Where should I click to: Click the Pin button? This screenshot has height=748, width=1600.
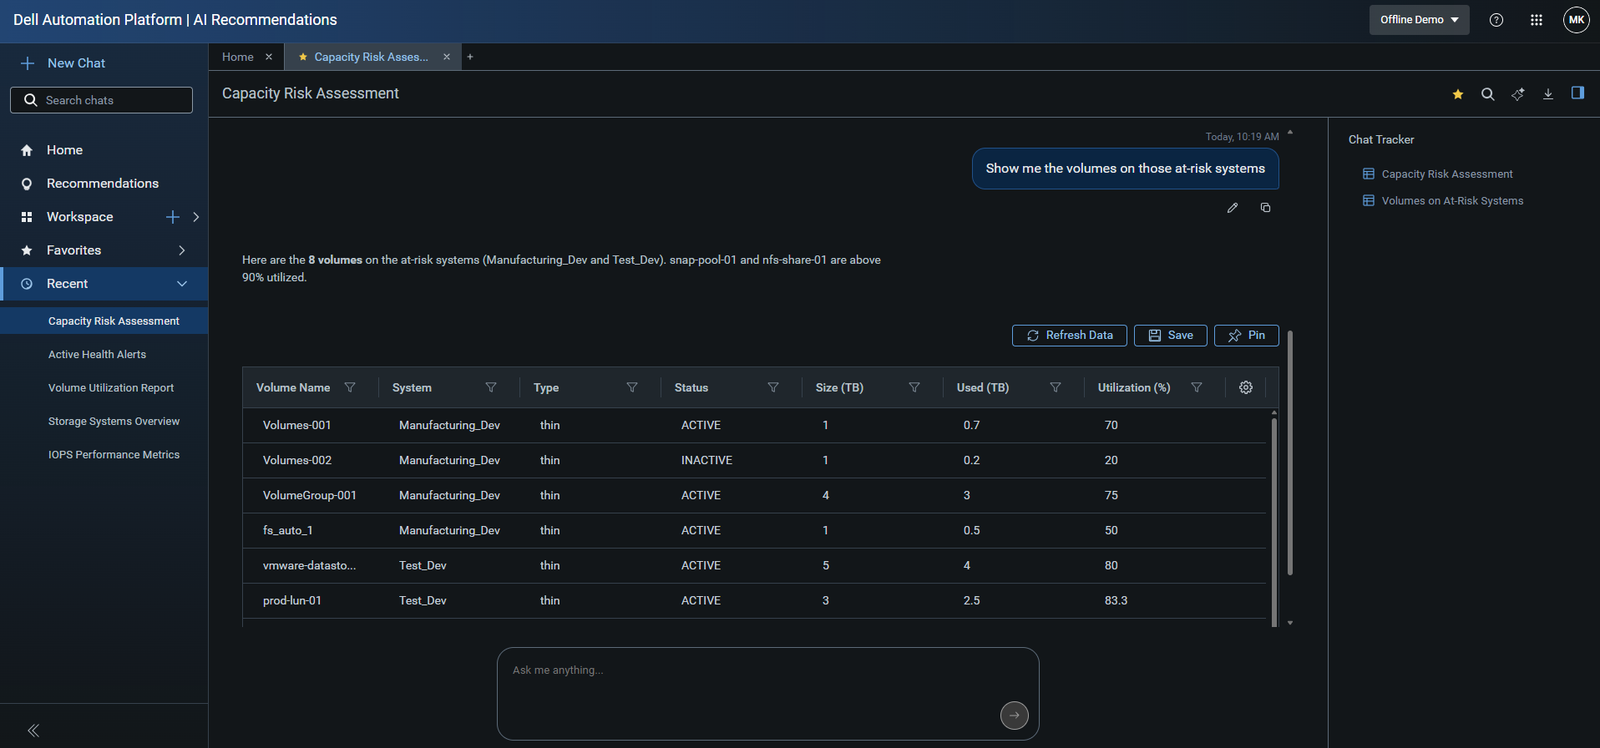click(x=1246, y=335)
